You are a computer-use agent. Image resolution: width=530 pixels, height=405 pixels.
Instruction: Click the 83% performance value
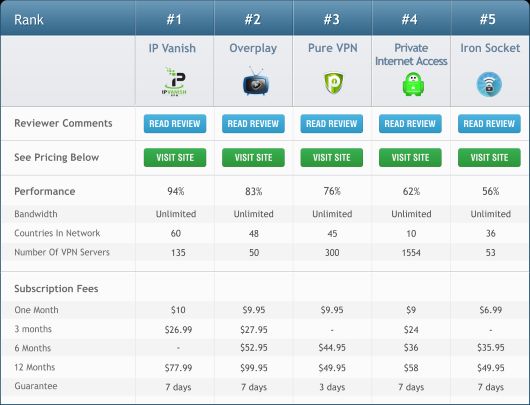pos(254,191)
